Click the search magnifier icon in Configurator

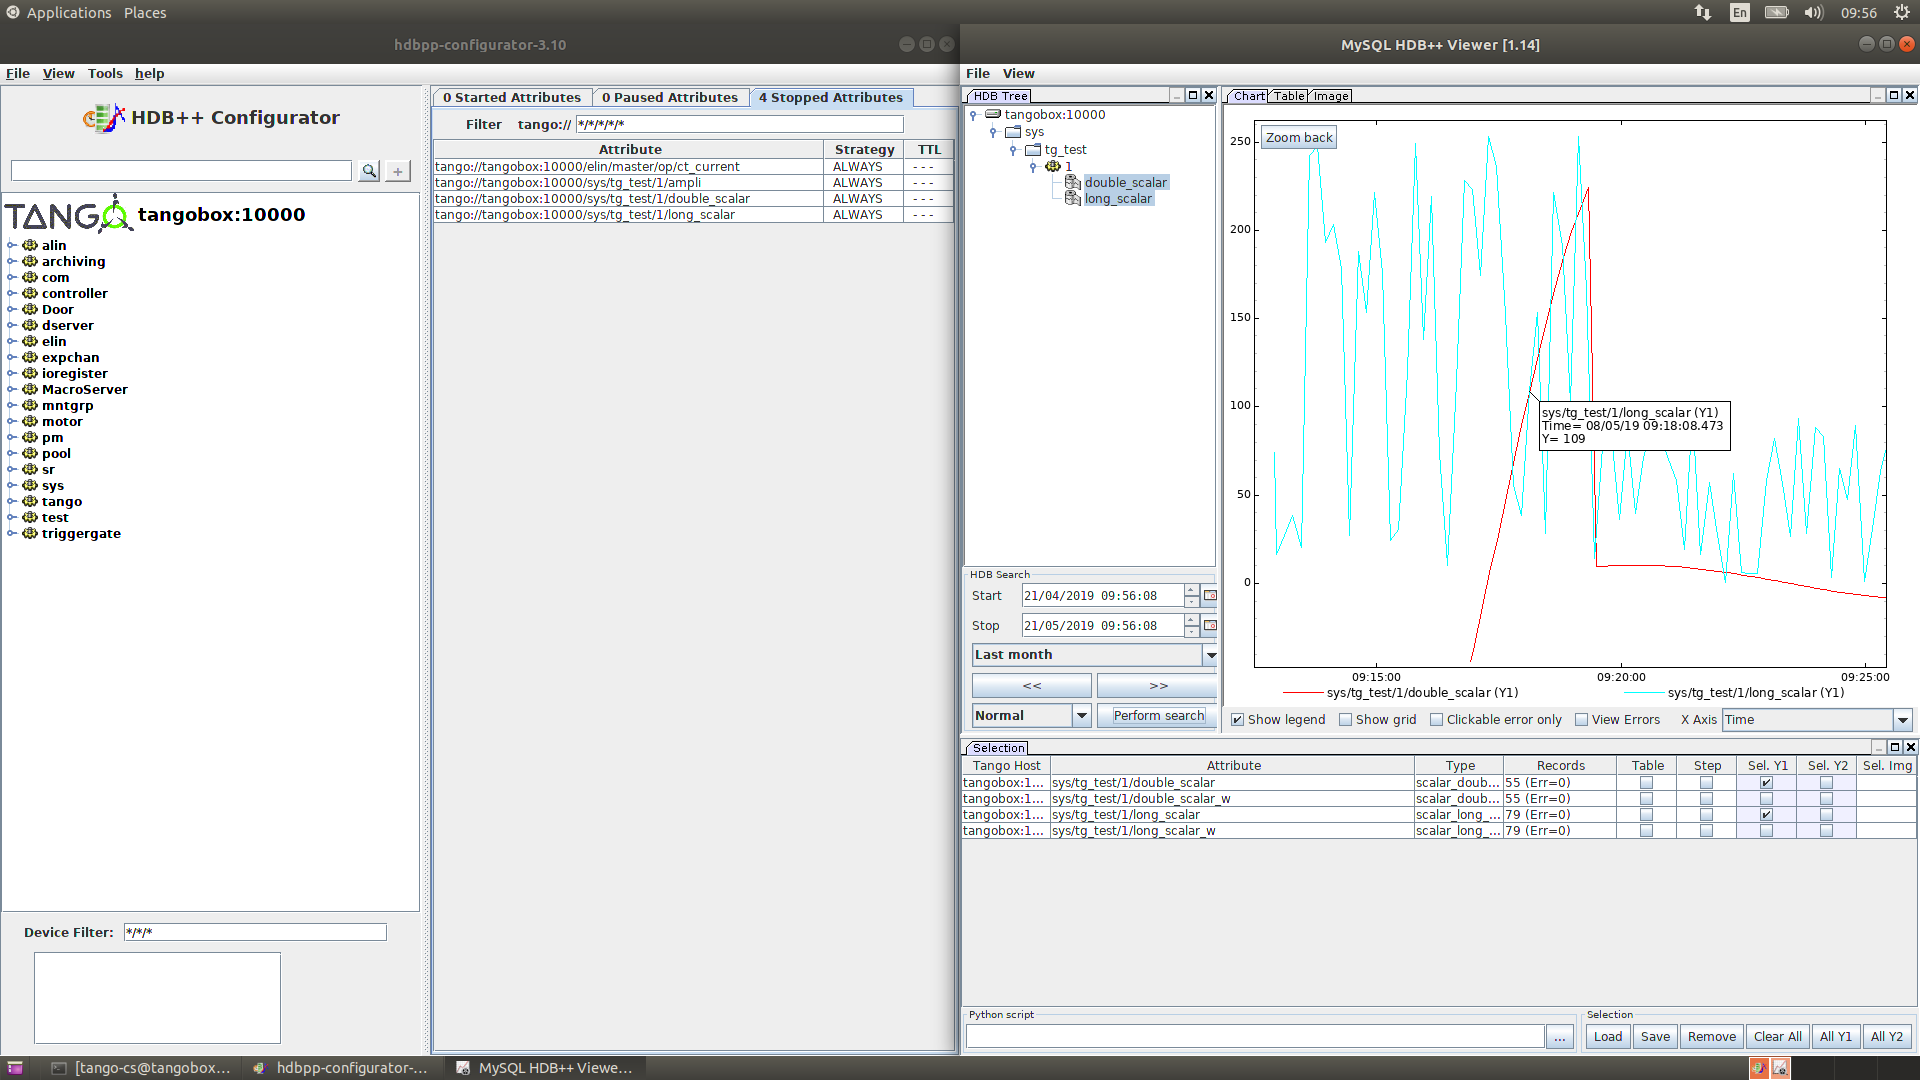[369, 171]
